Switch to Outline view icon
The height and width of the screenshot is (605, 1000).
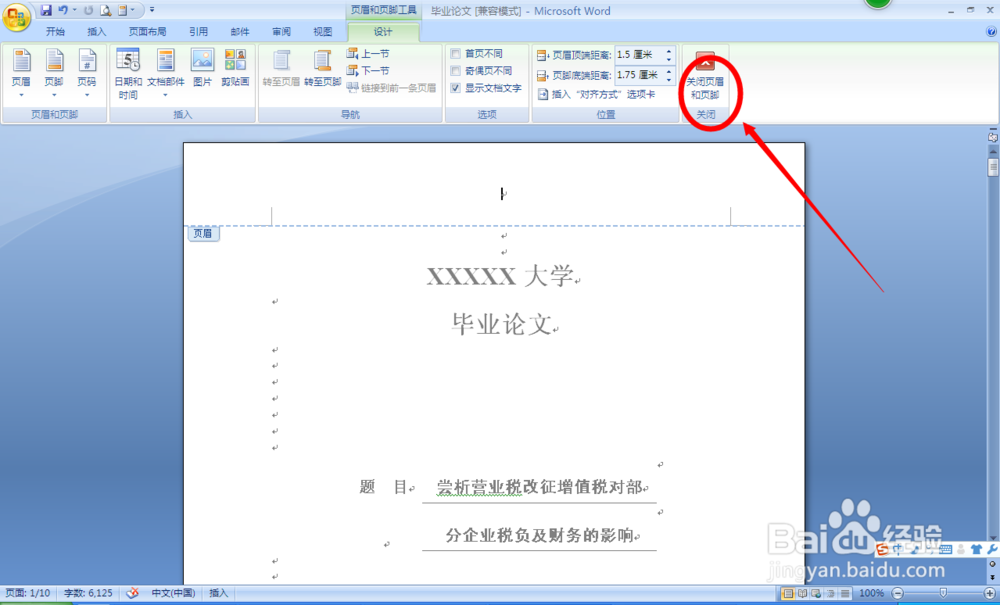click(830, 594)
